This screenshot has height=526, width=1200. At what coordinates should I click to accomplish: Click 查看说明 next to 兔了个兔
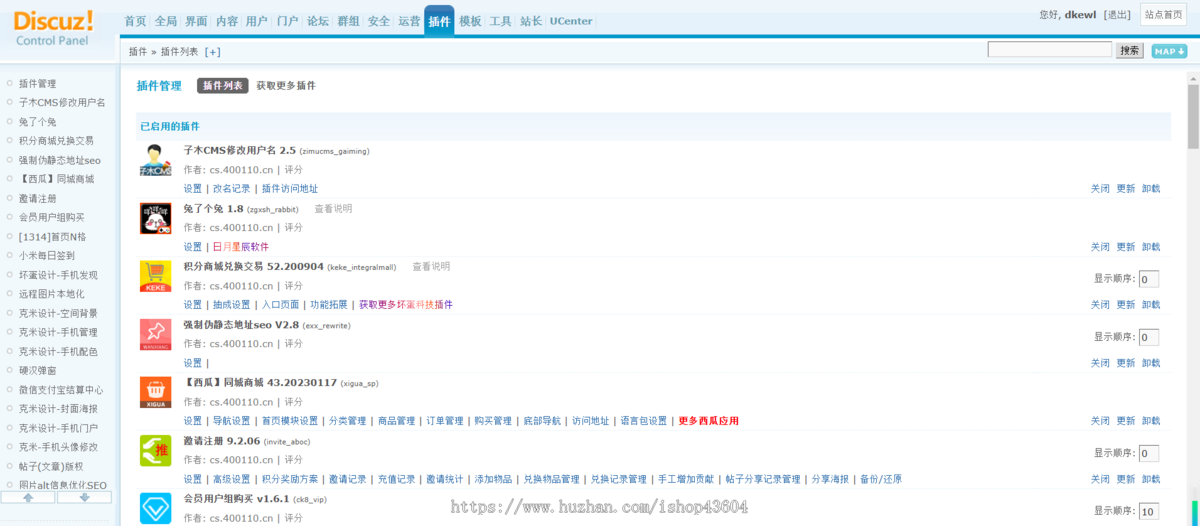pos(333,209)
